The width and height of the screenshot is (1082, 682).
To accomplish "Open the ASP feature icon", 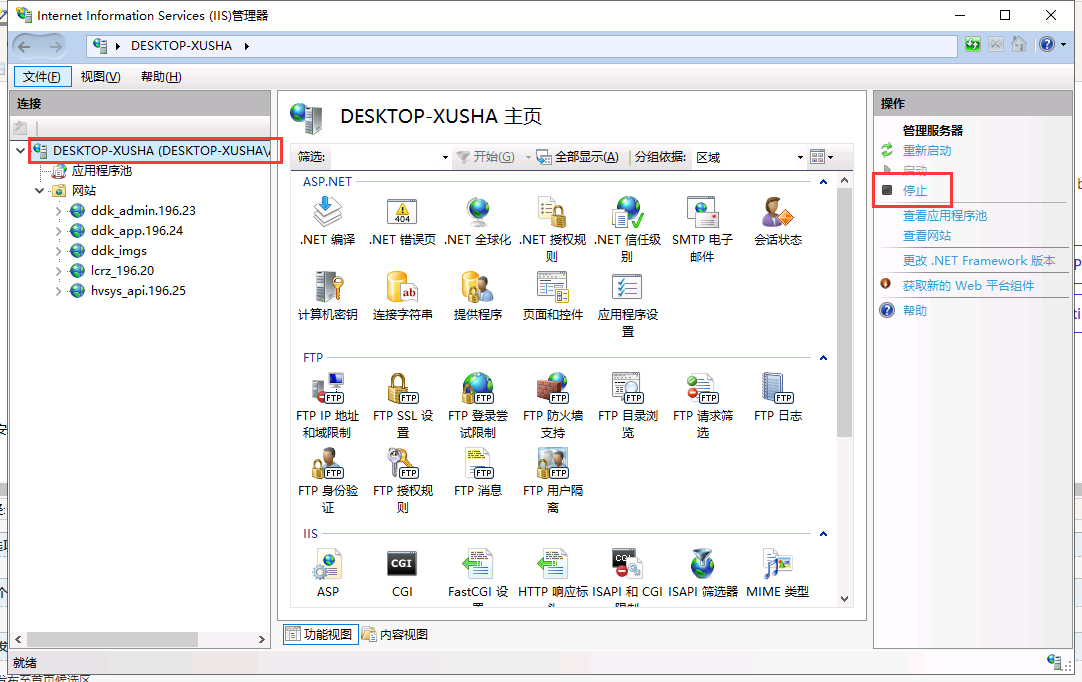I will 328,564.
